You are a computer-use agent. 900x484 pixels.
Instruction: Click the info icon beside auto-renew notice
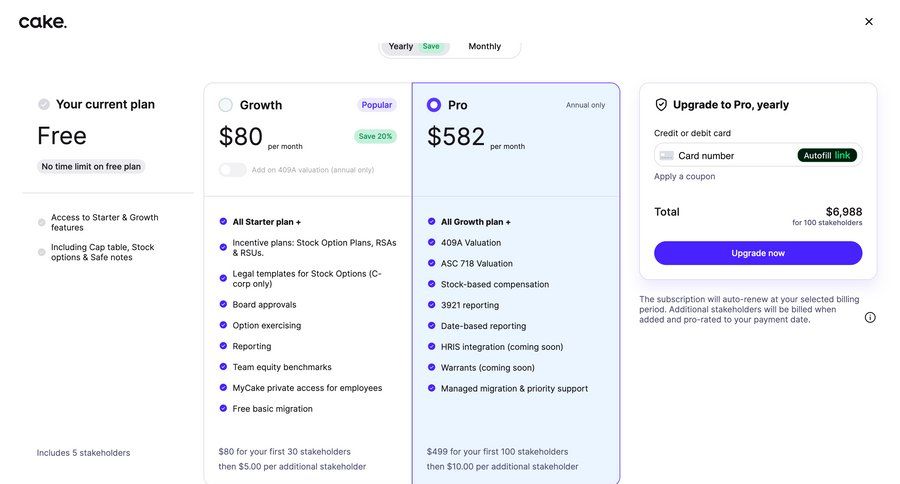870,318
